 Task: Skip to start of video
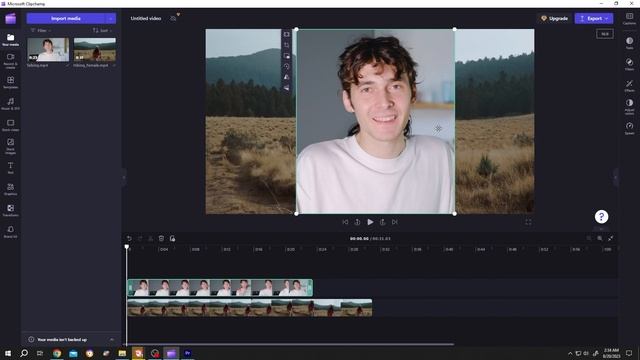tap(345, 222)
